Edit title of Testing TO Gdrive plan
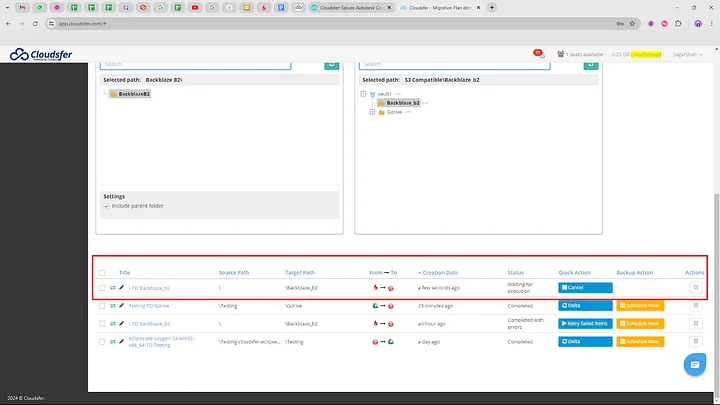The image size is (720, 405). point(121,305)
